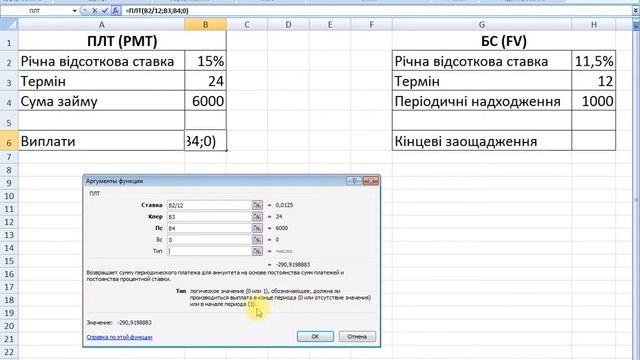
Task: Select column B header
Action: [x=205, y=24]
